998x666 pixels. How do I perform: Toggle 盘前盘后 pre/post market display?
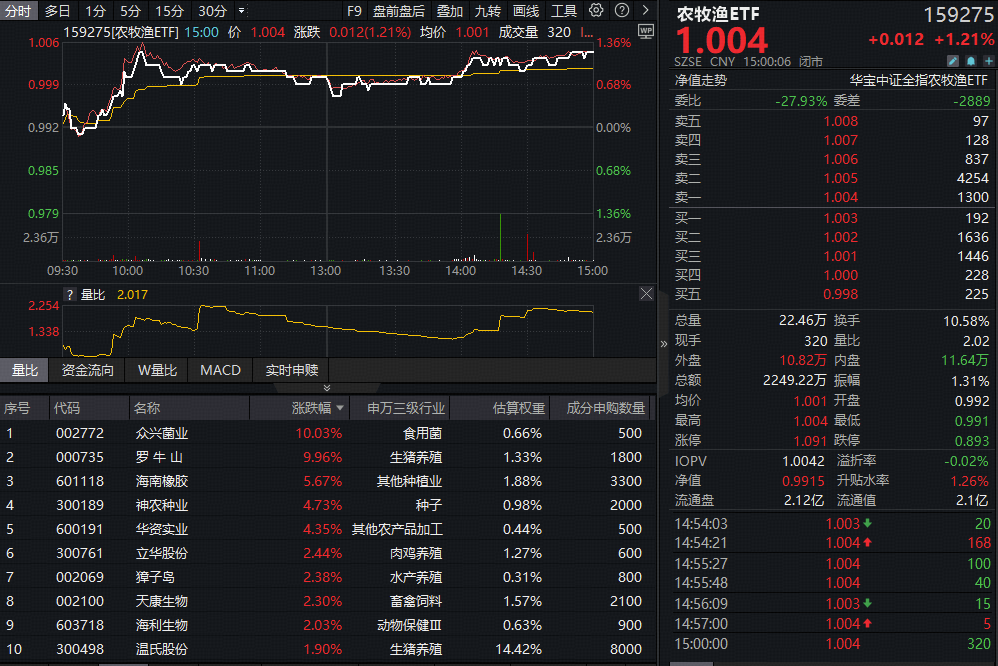[x=398, y=11]
